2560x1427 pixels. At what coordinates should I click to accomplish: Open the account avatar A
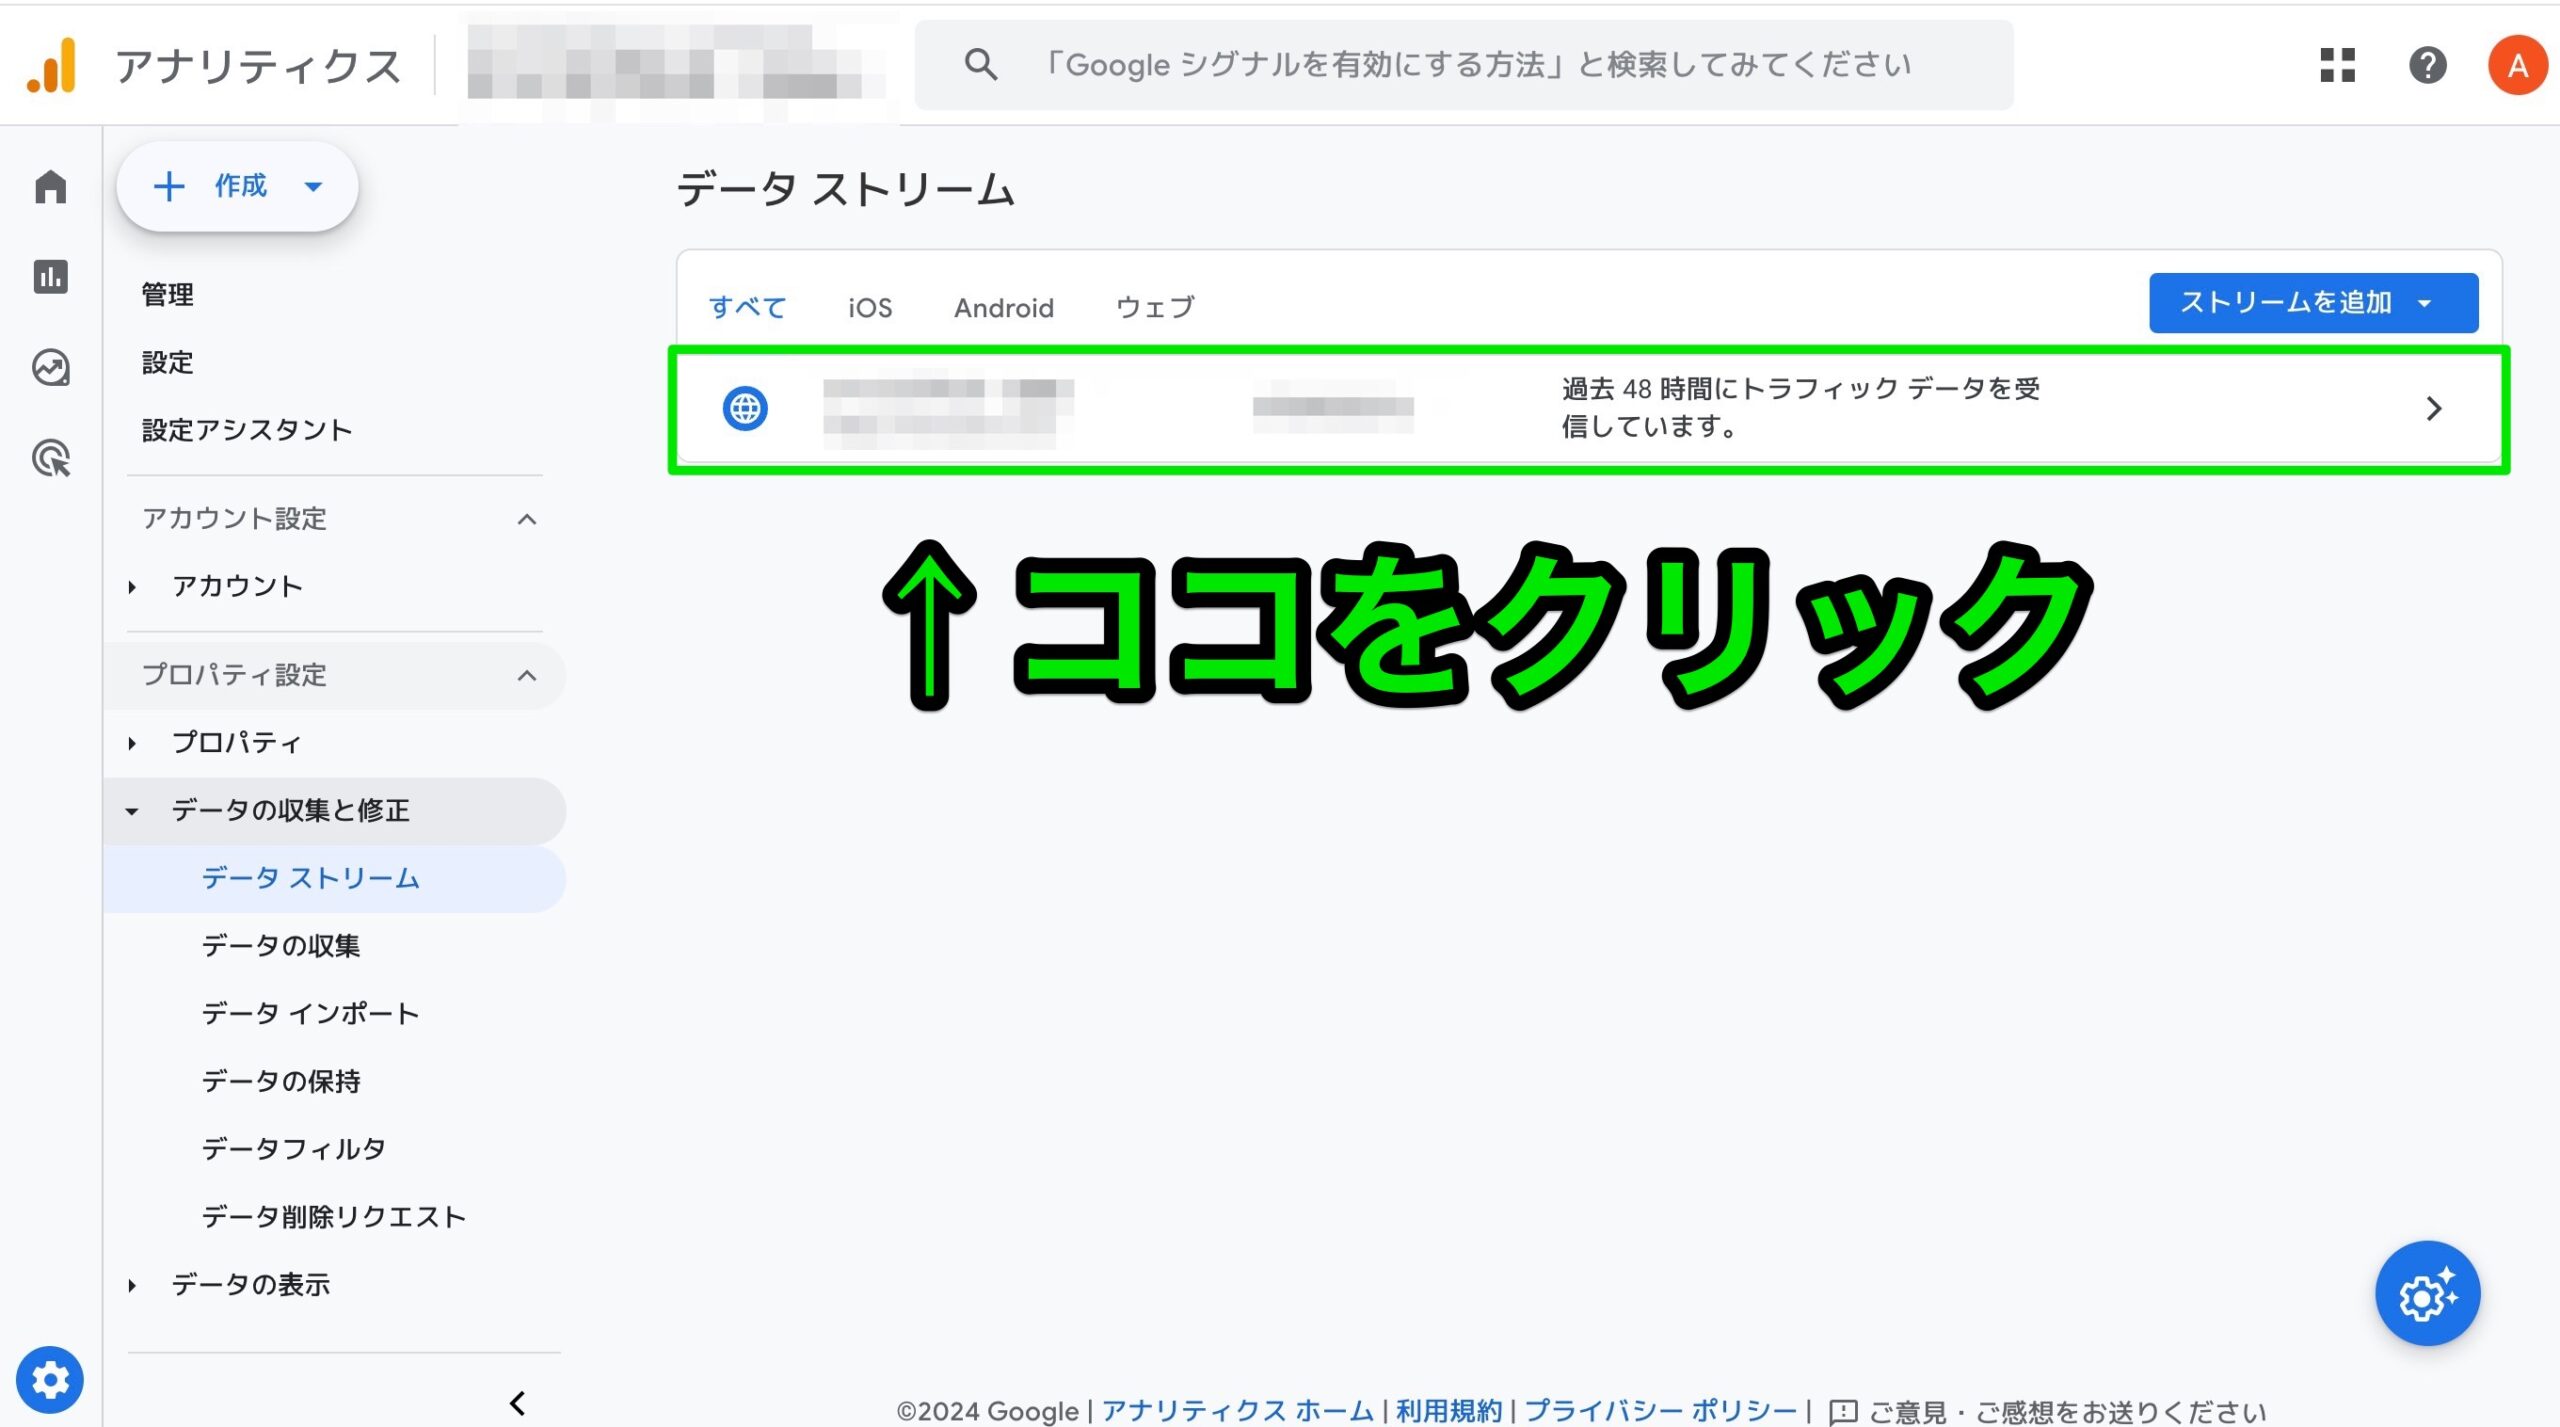click(x=2517, y=65)
